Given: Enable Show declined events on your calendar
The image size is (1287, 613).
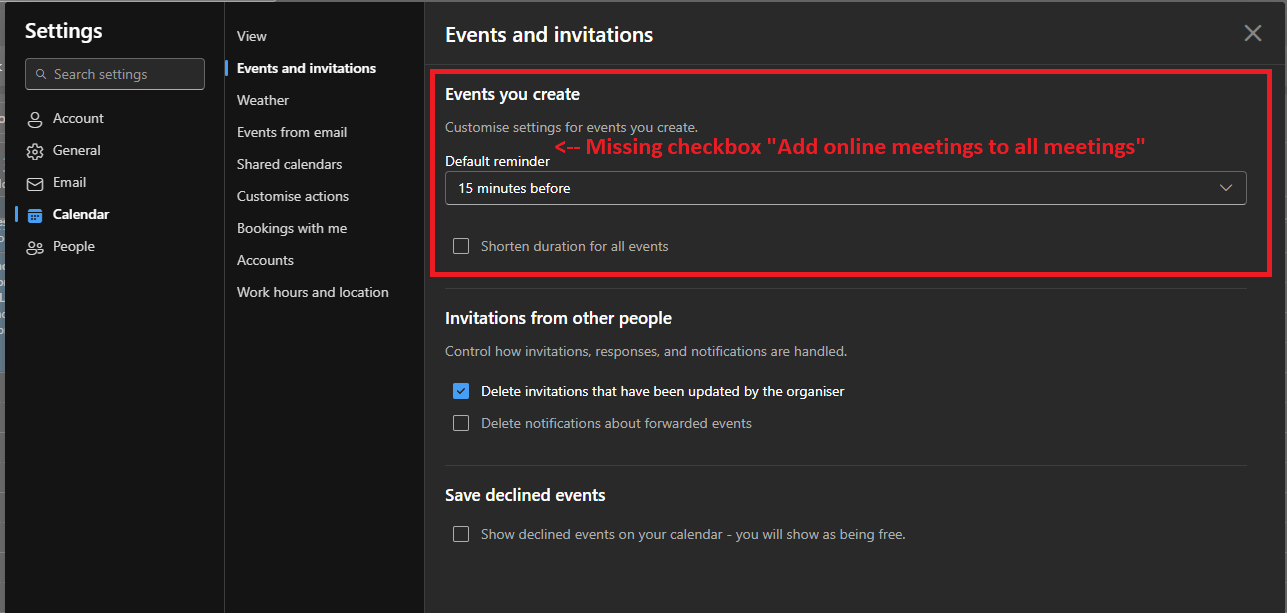Looking at the screenshot, I should click(461, 534).
